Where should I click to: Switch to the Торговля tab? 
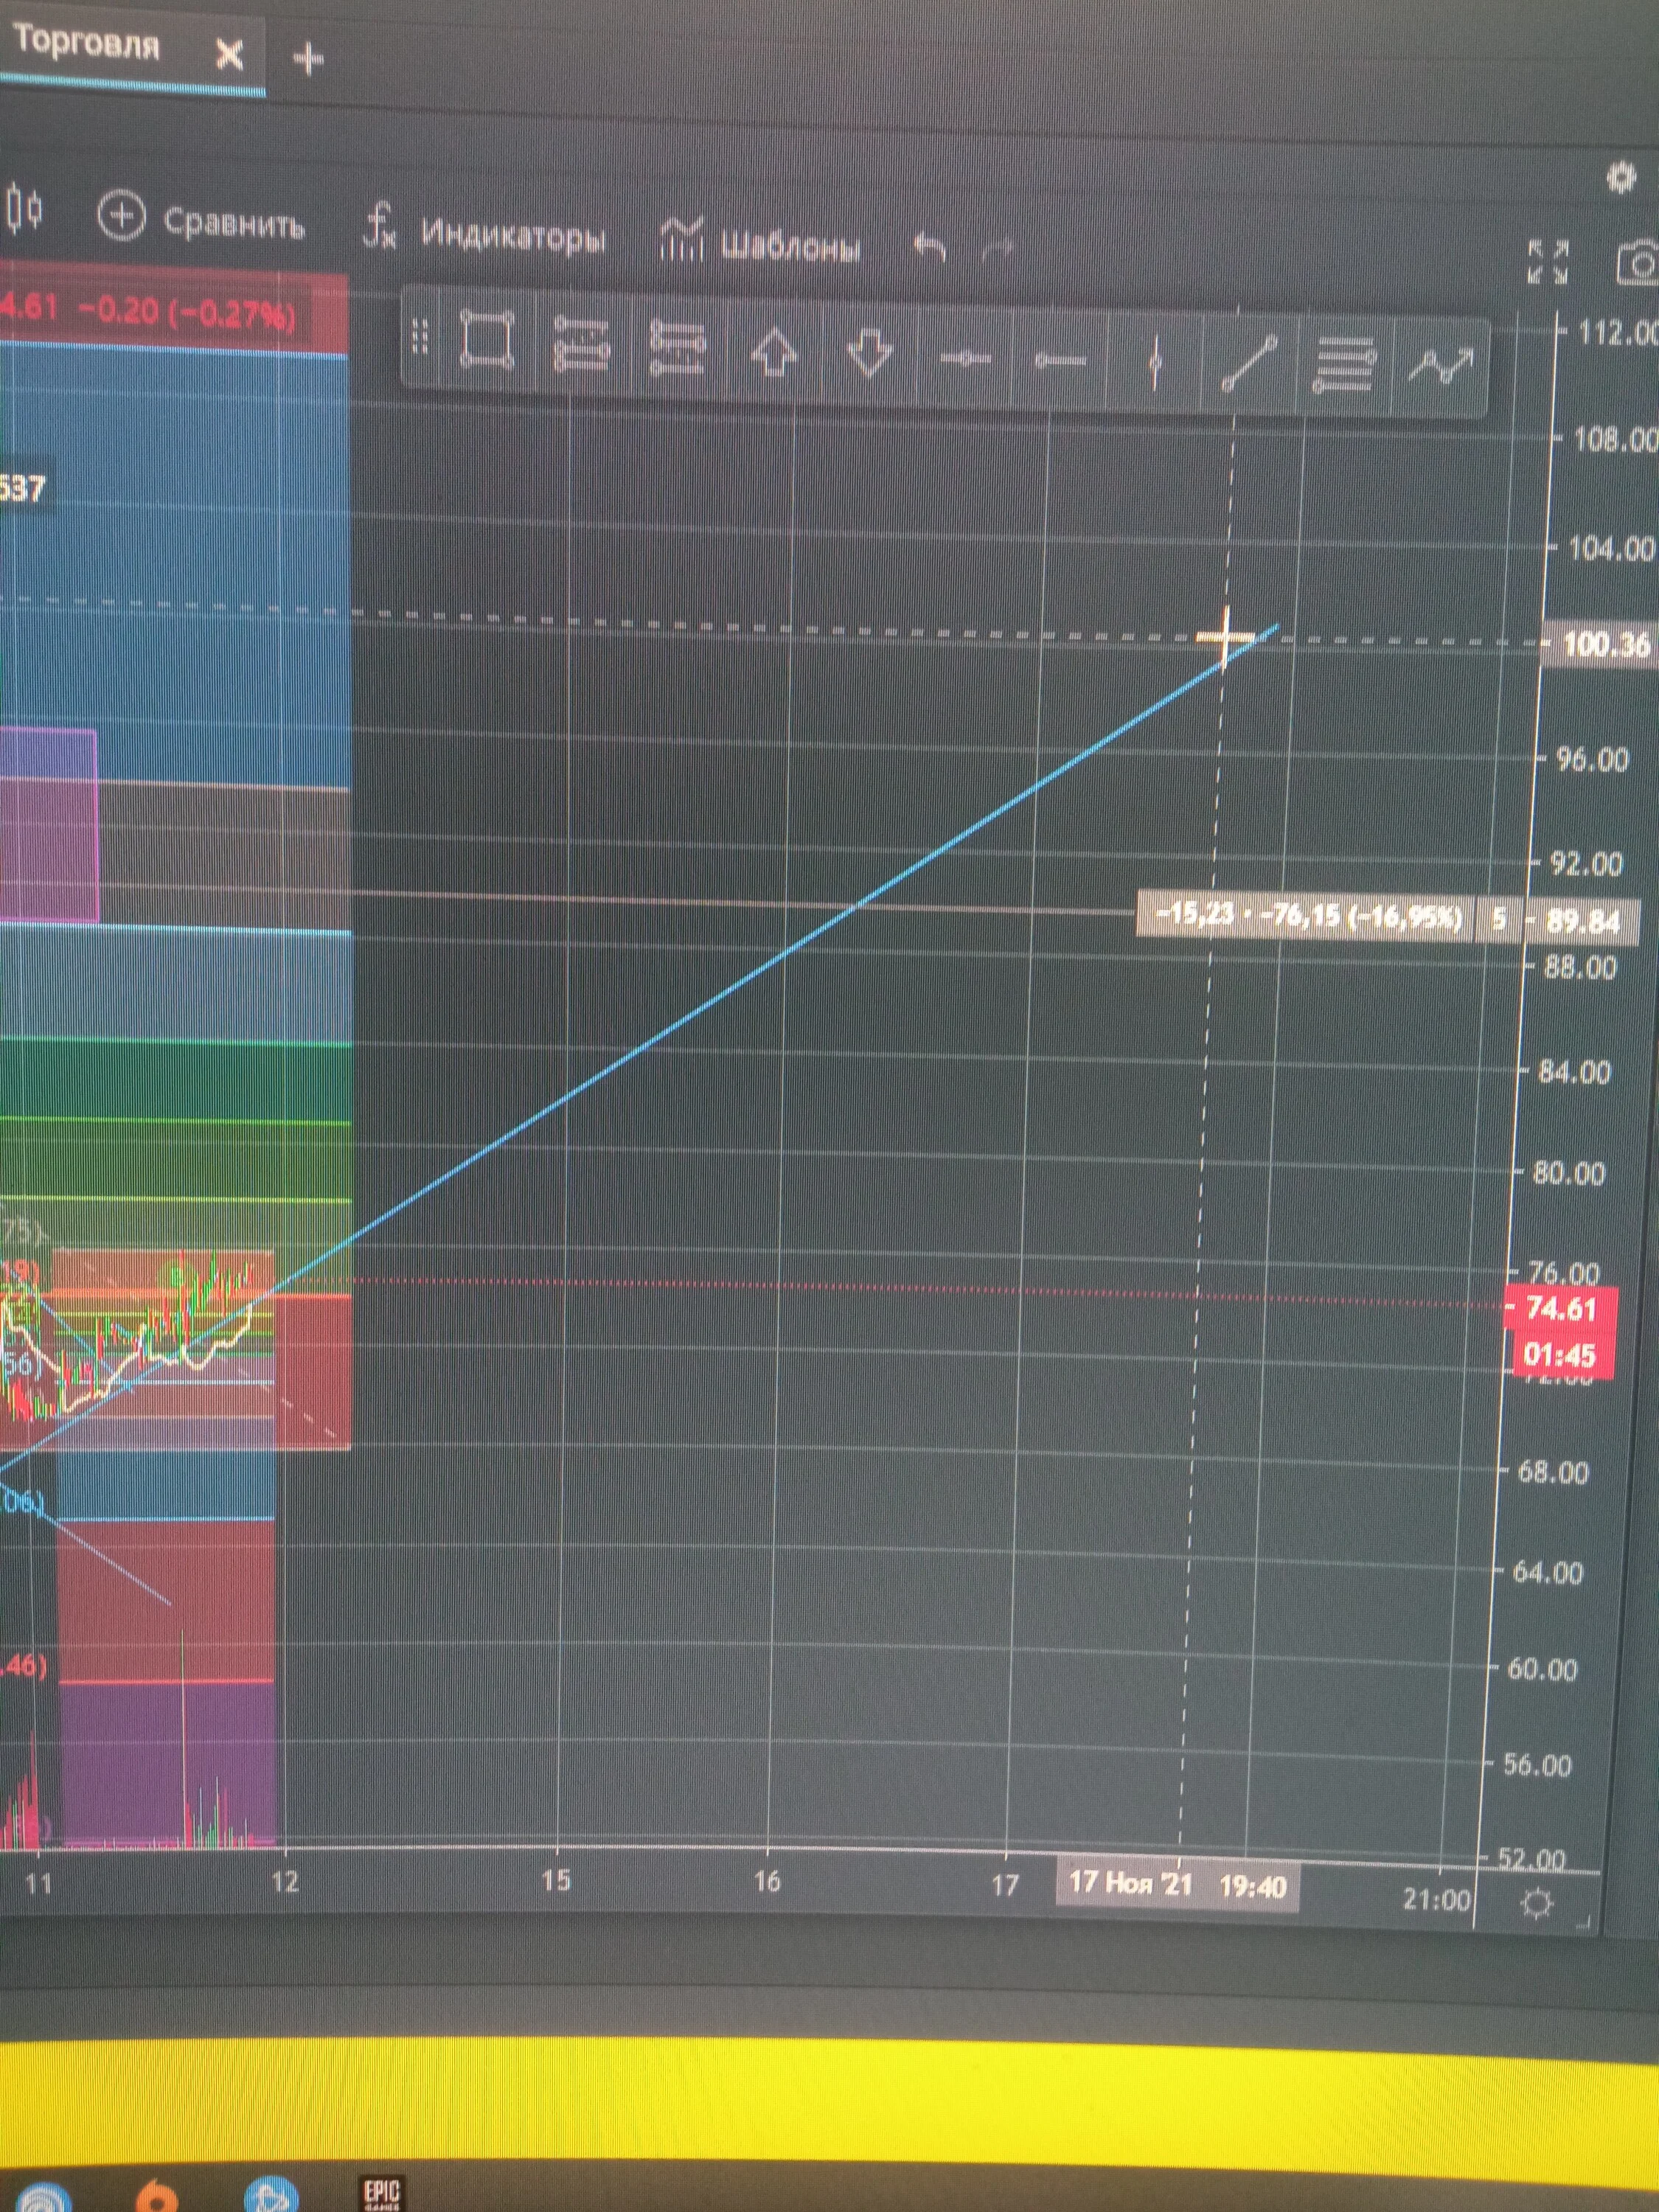[87, 44]
